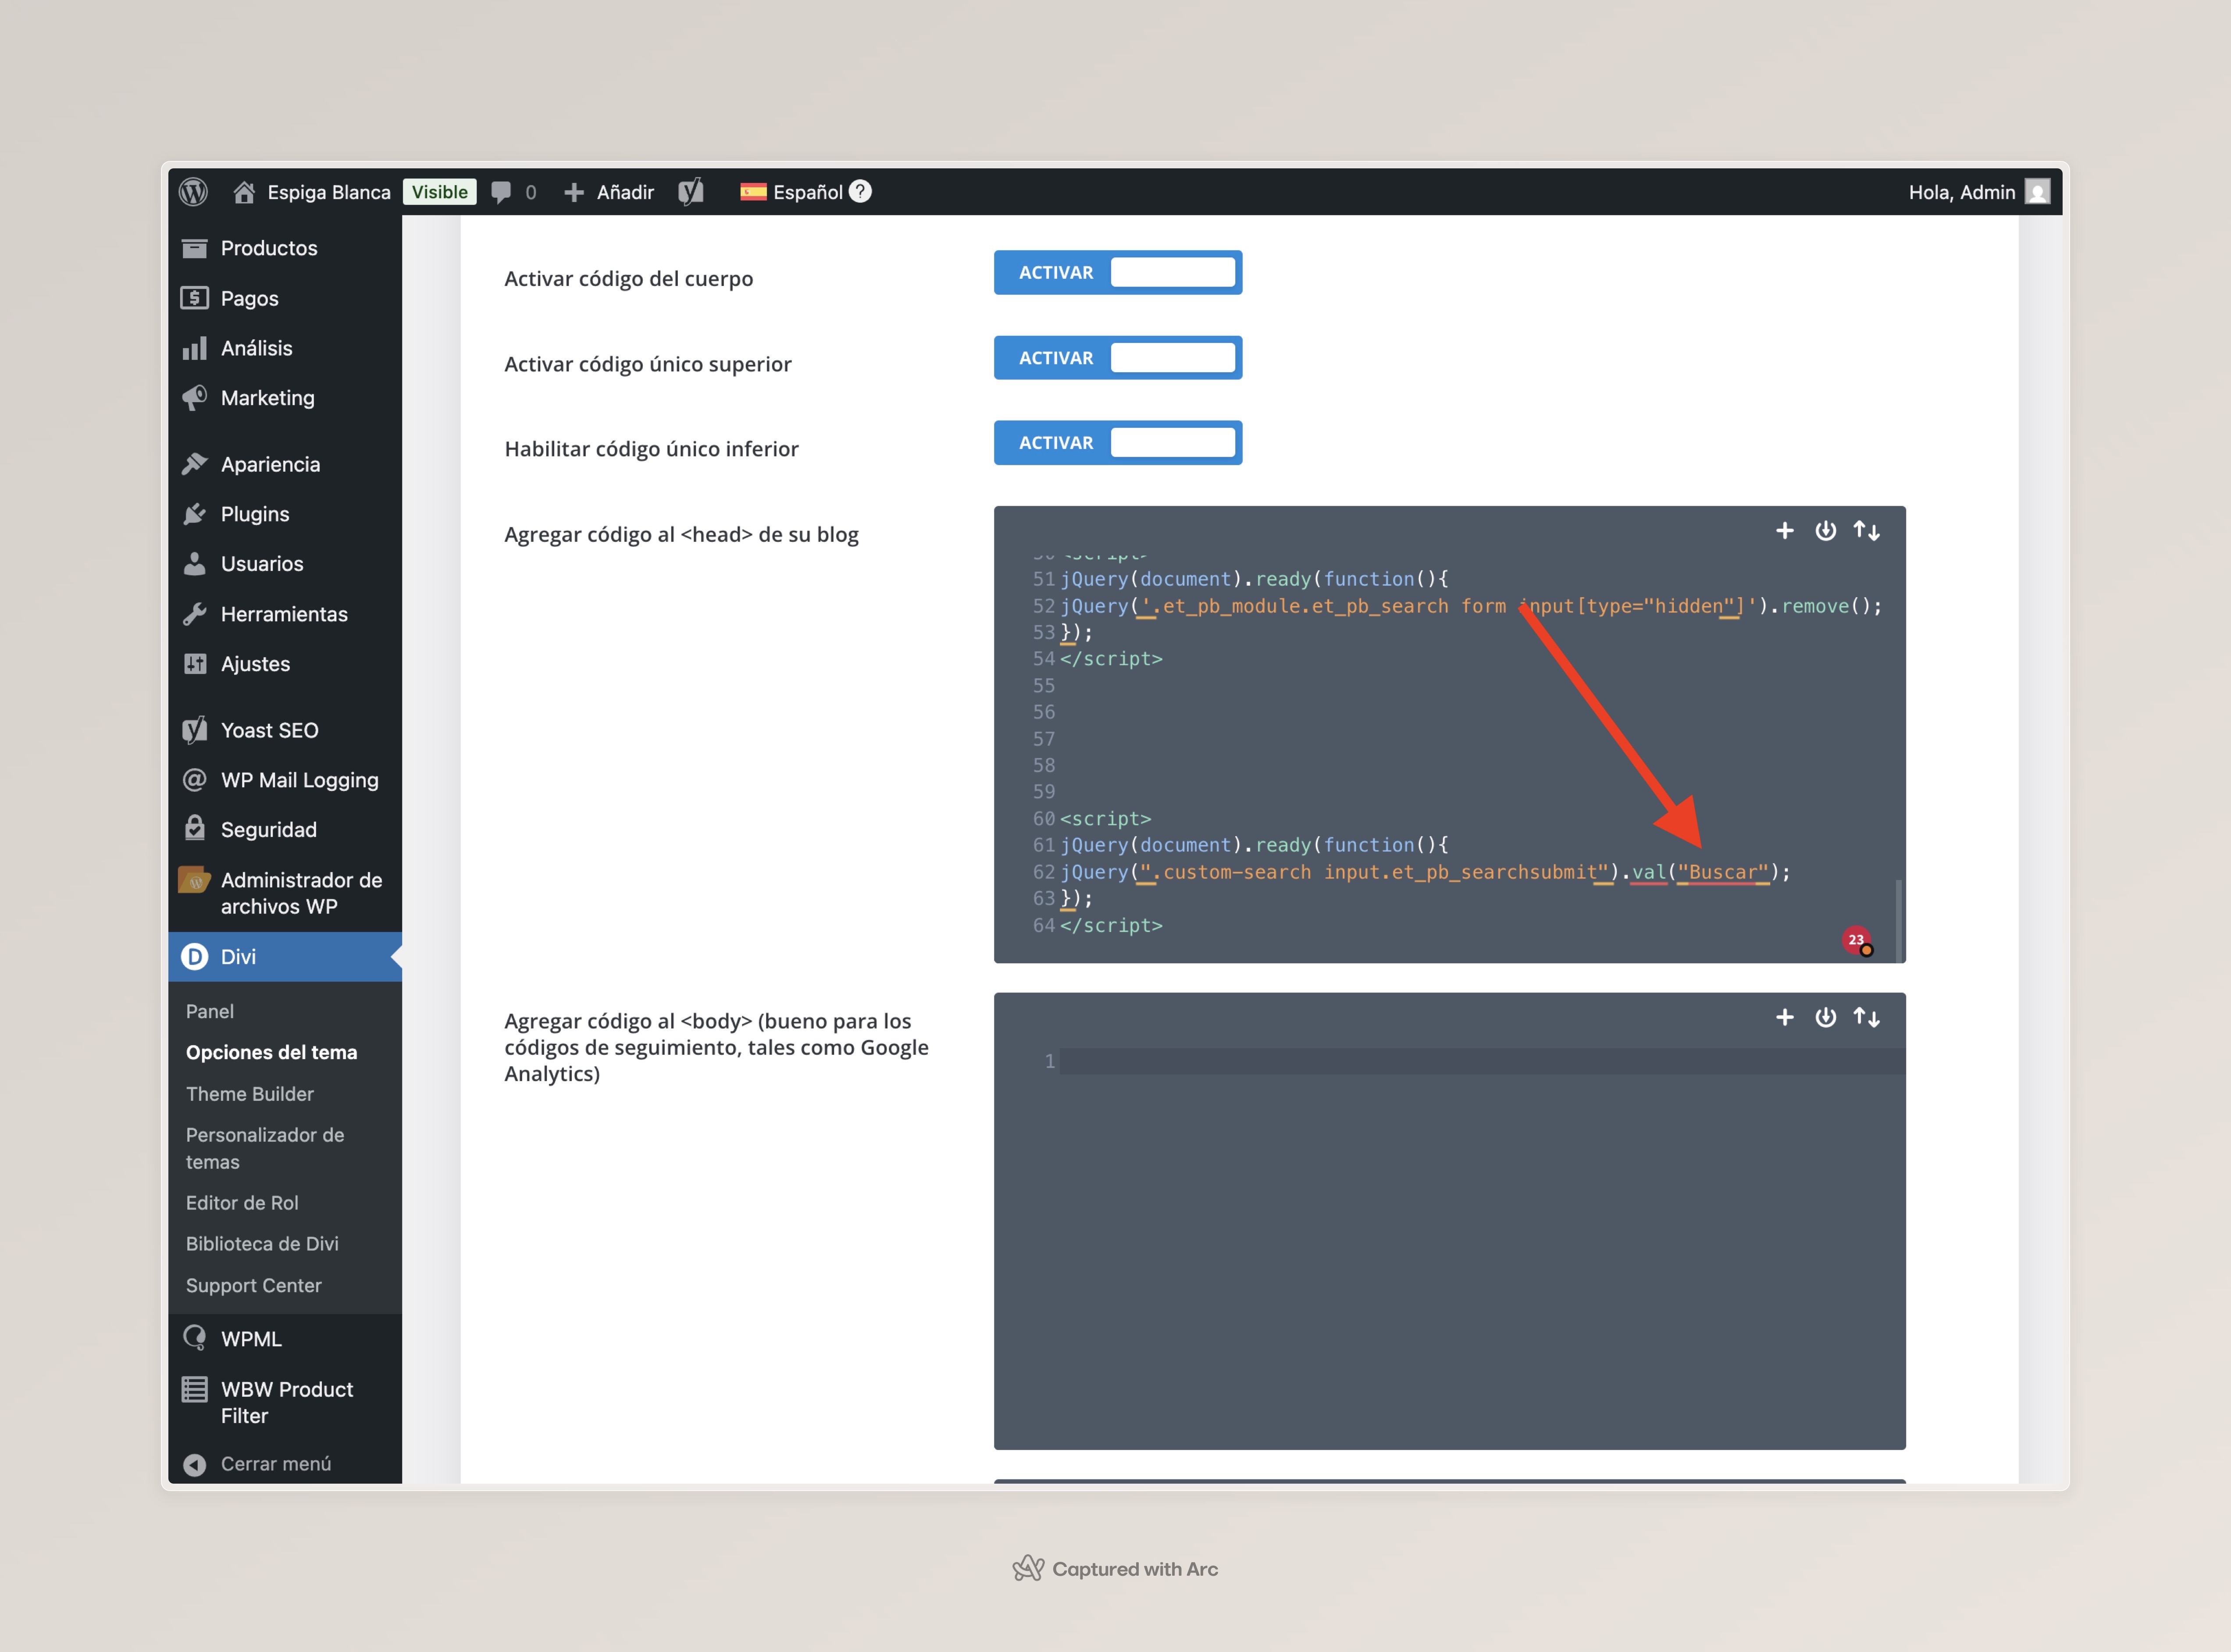Click the Espiga Blanca home icon
Image resolution: width=2231 pixels, height=1652 pixels.
click(x=243, y=192)
